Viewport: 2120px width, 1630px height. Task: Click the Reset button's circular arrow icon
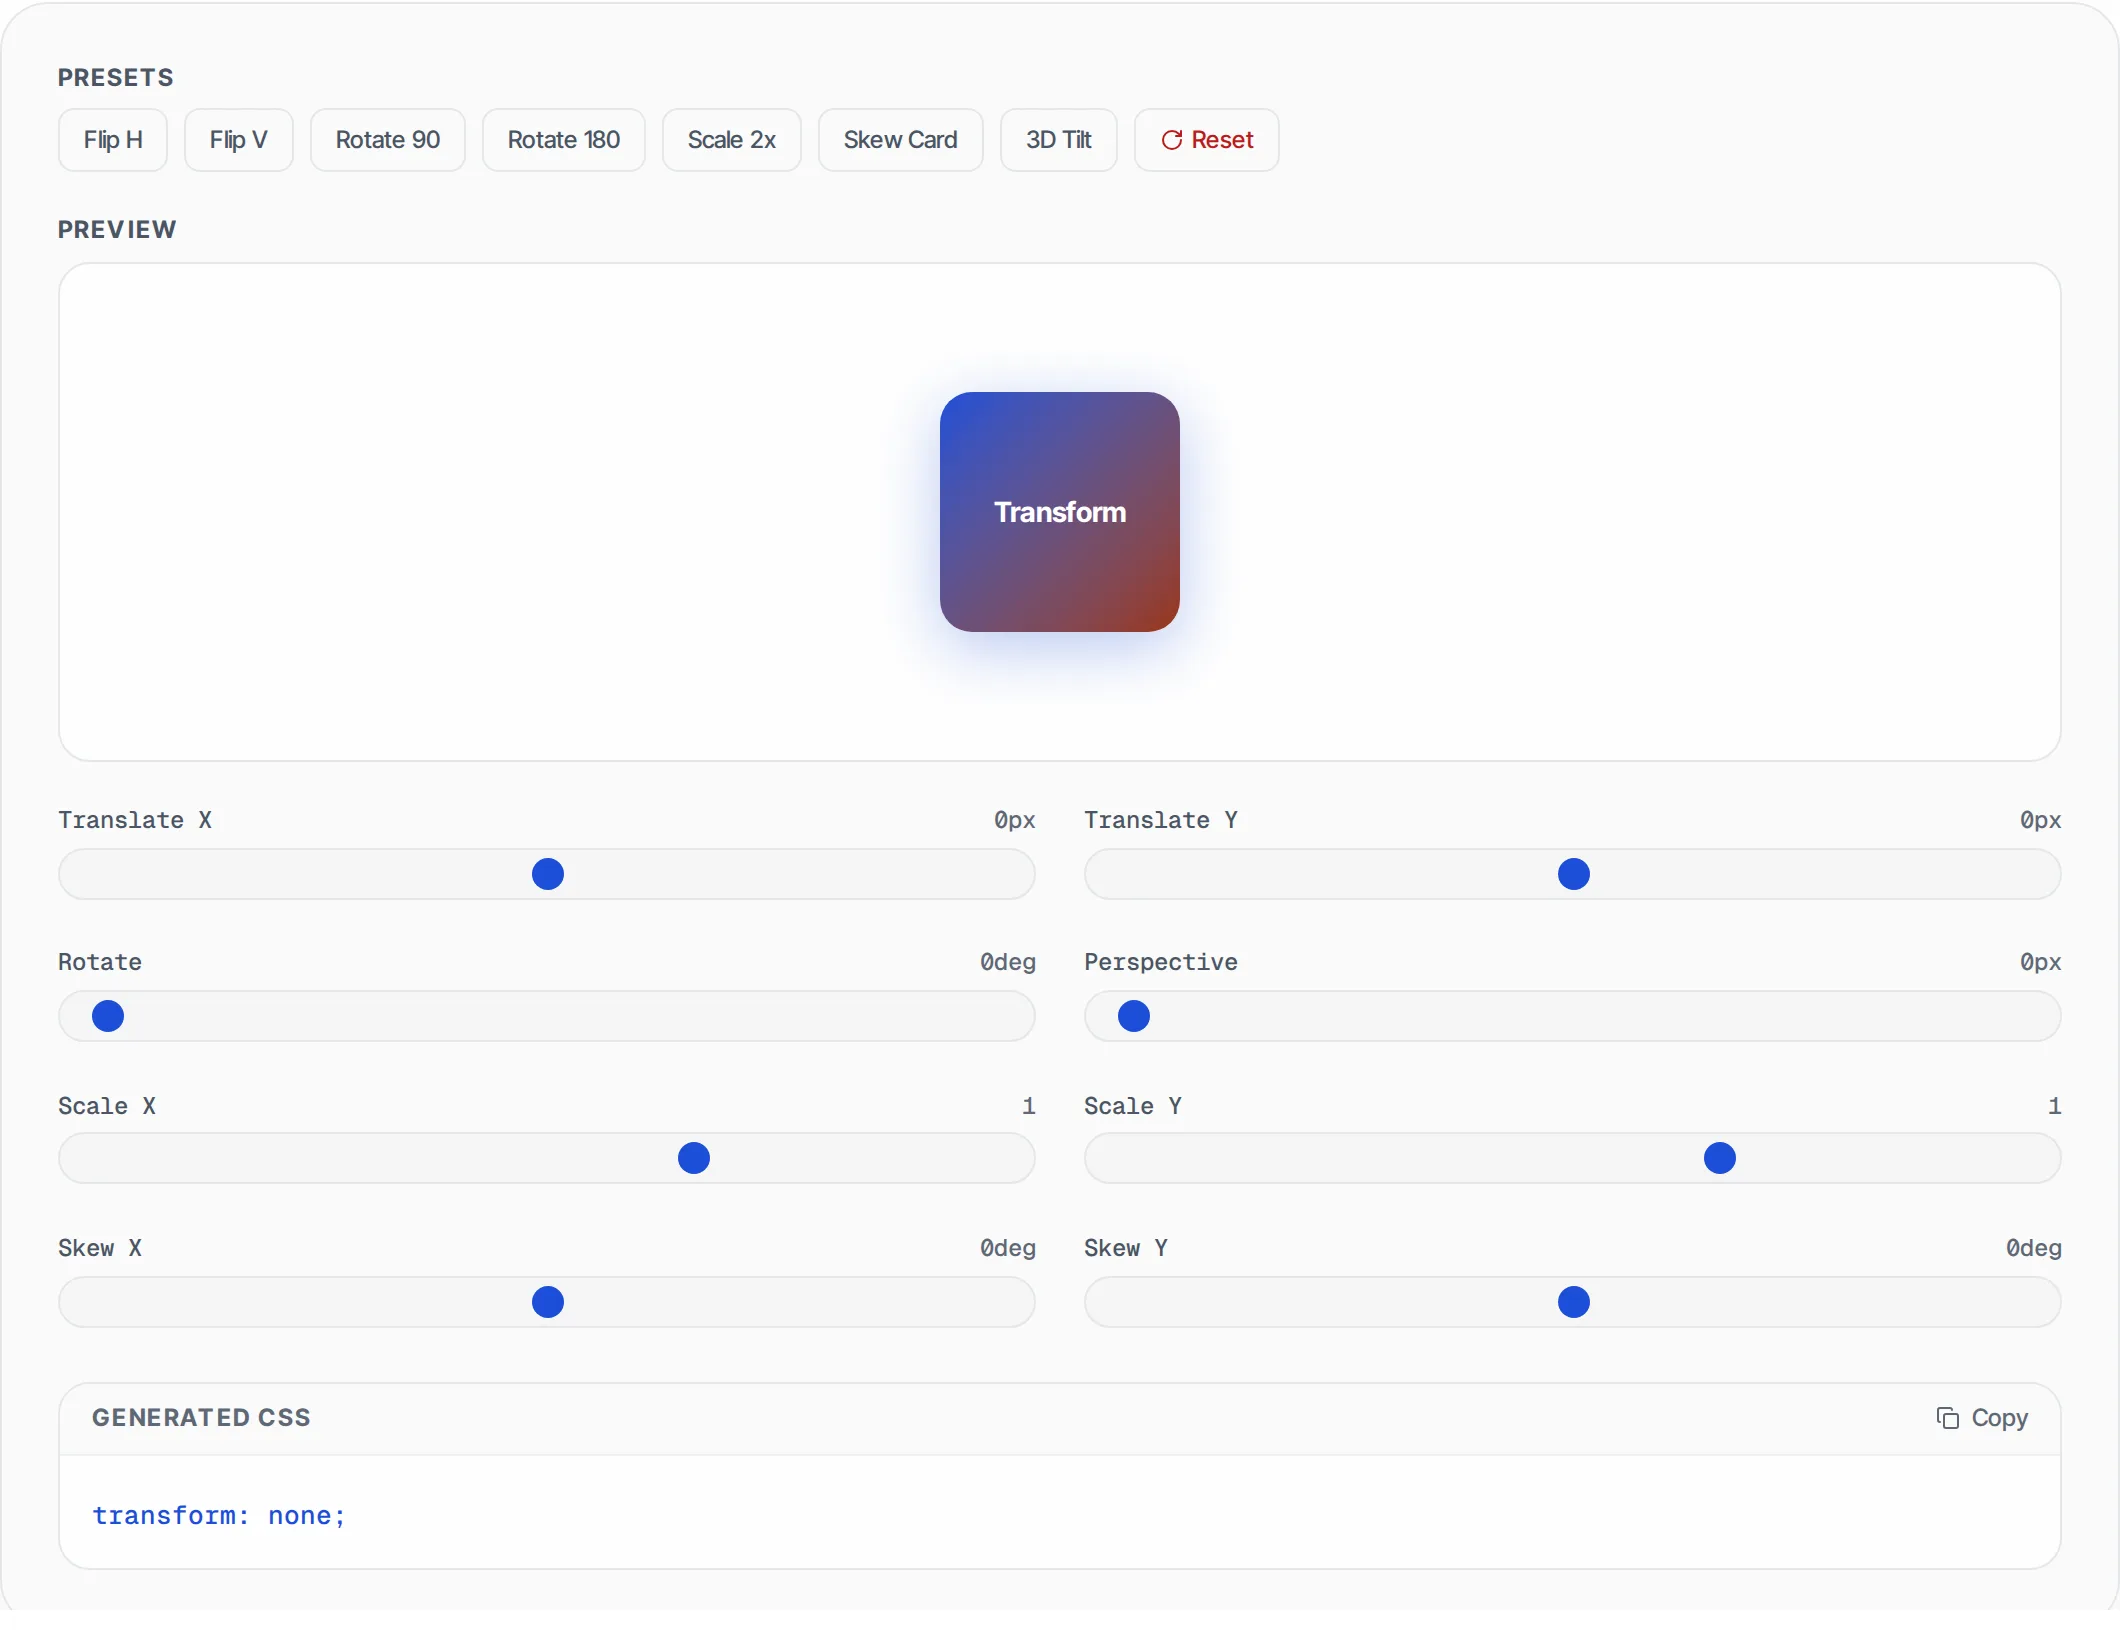[1172, 140]
